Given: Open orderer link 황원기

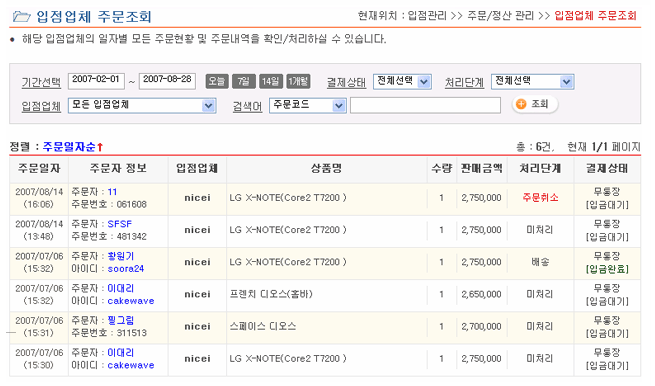Looking at the screenshot, I should coord(121,256).
